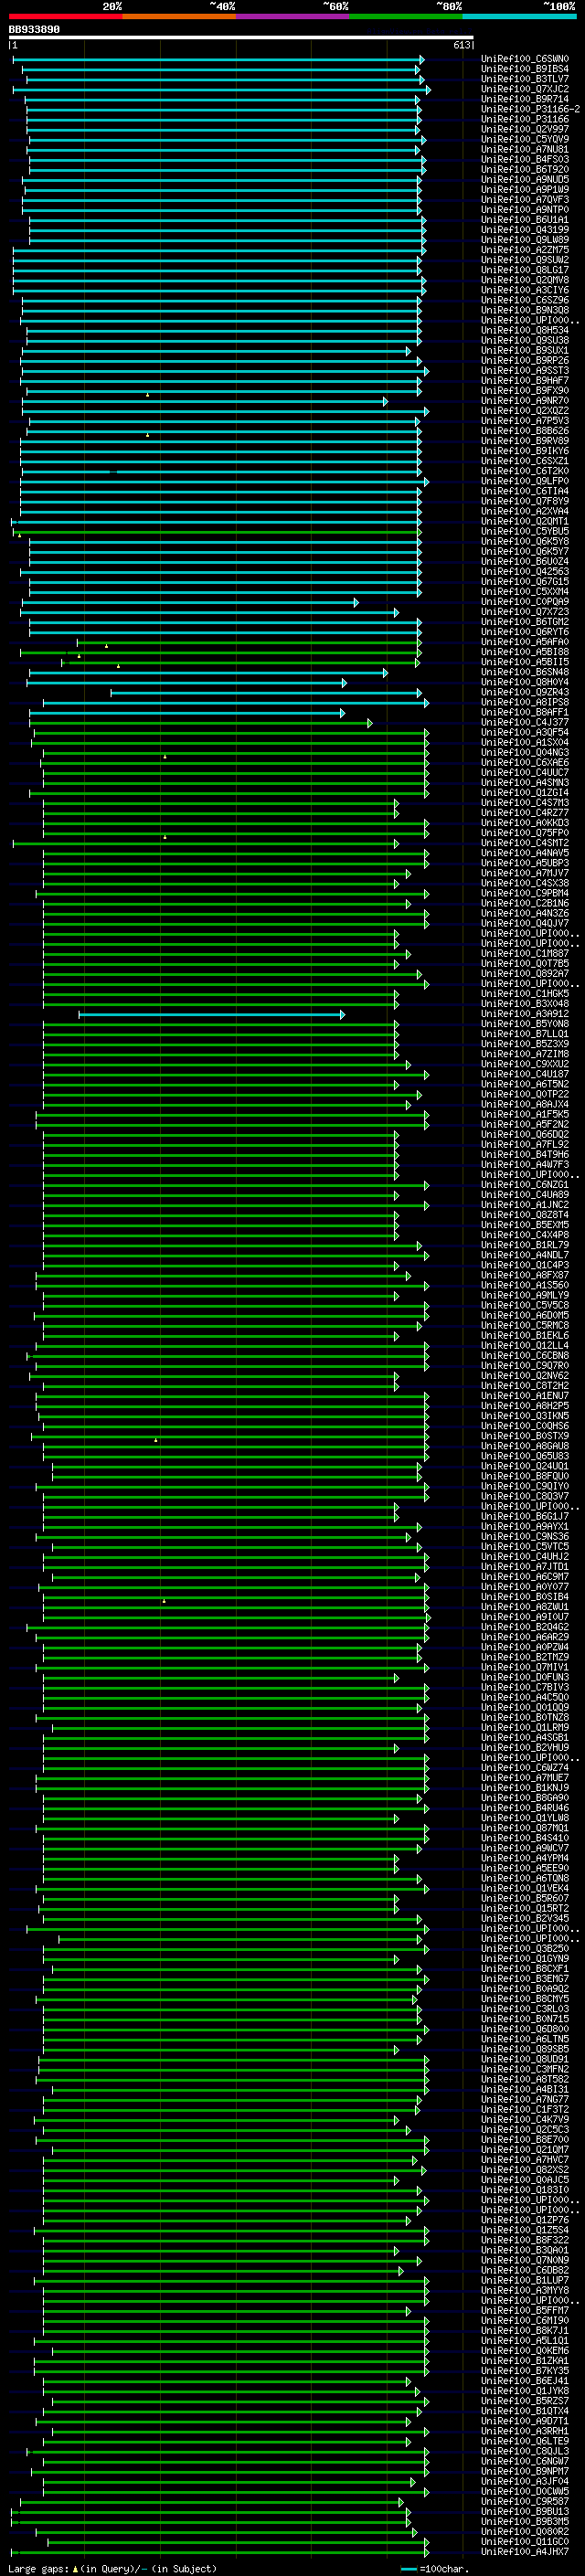The width and height of the screenshot is (585, 2576).
Task: Click hit label UniRef100_A2ZM75
Action: pyautogui.click(x=525, y=250)
